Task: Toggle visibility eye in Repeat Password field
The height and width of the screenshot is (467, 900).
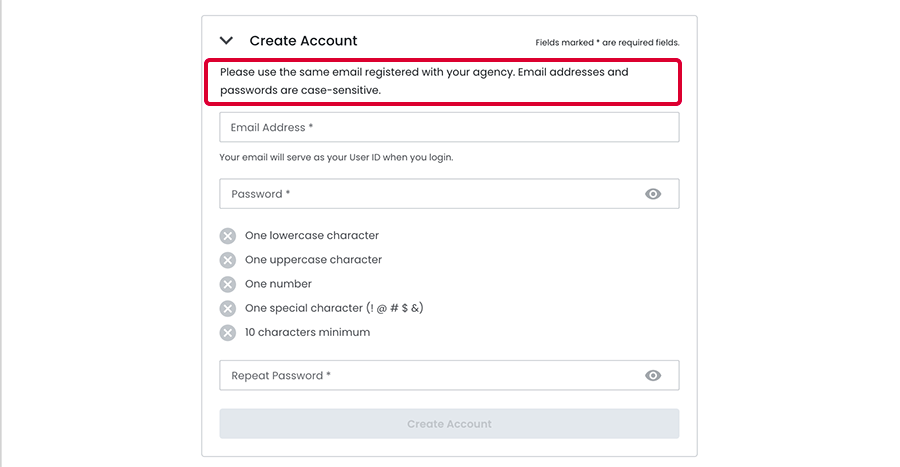Action: [x=653, y=376]
